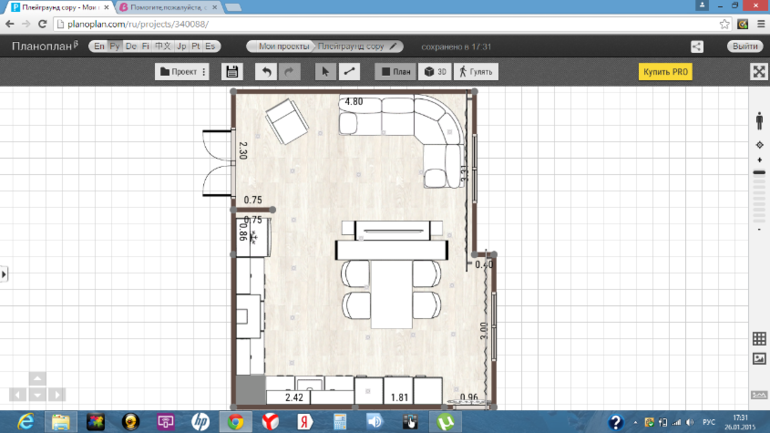Open uTorrent from the Windows taskbar

[x=445, y=422]
